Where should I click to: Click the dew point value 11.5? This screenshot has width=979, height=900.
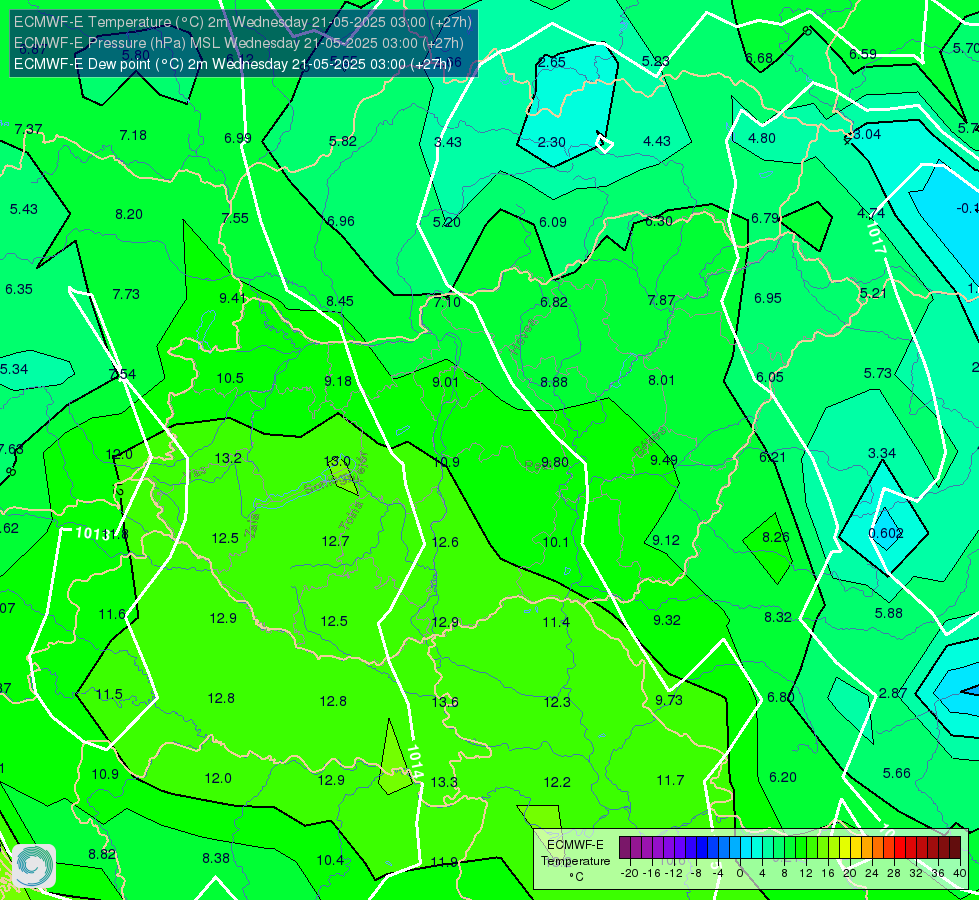click(109, 695)
